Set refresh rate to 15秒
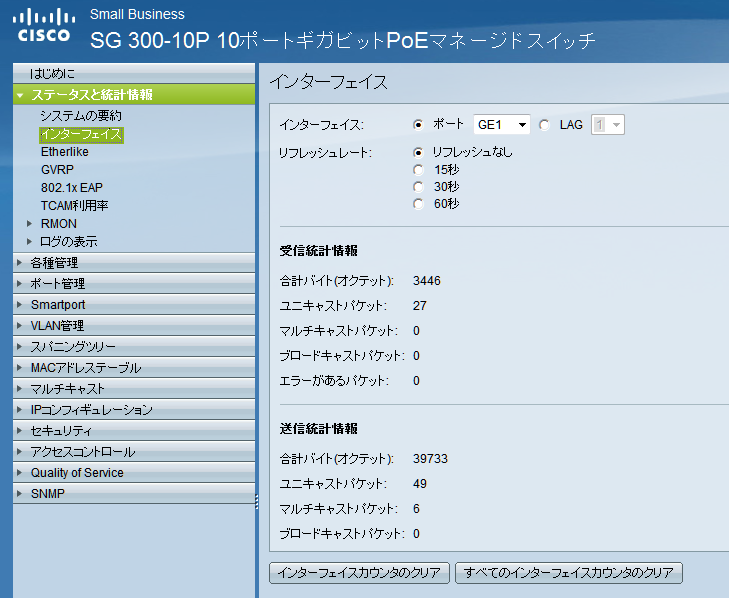The width and height of the screenshot is (731, 598). coord(418,170)
